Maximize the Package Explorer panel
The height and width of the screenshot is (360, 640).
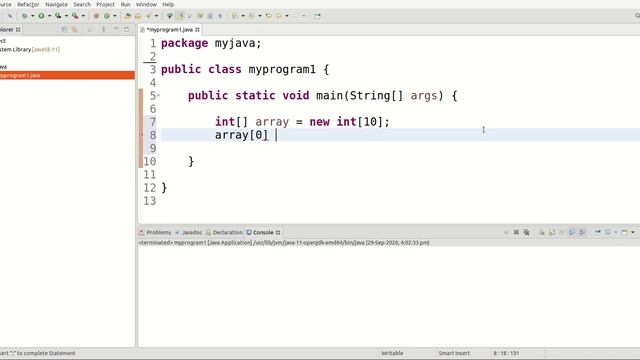(x=126, y=29)
